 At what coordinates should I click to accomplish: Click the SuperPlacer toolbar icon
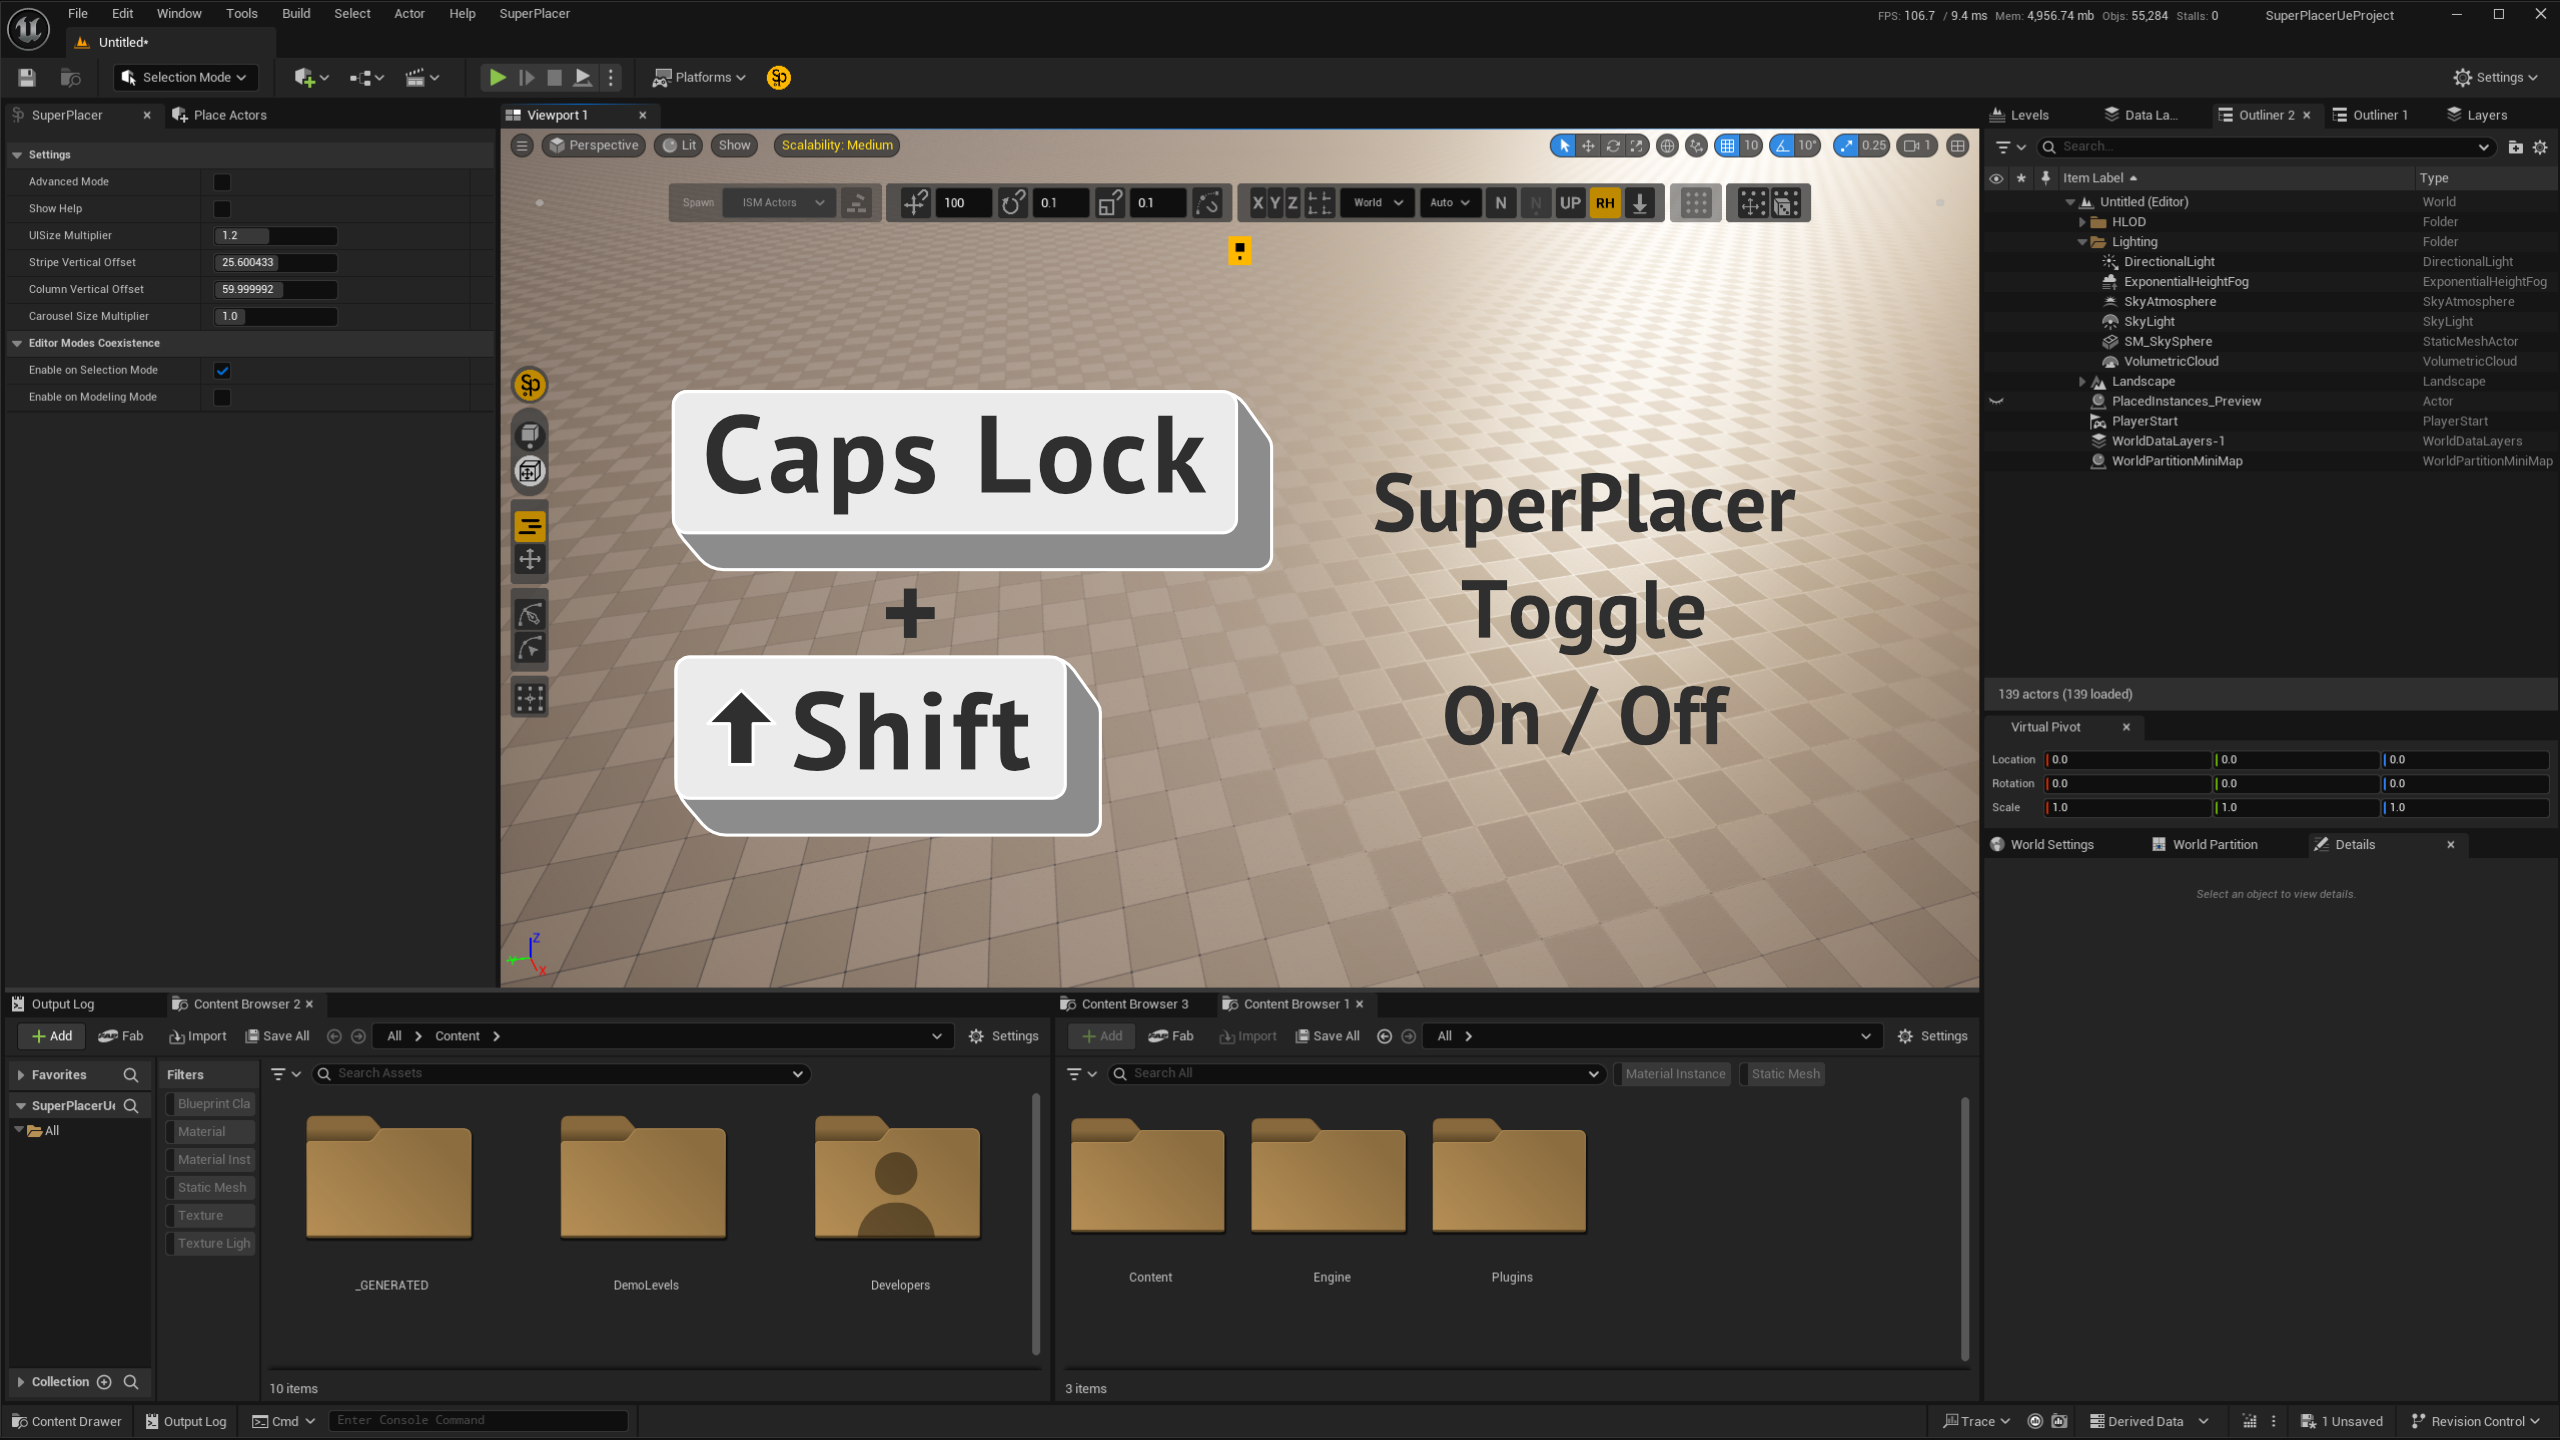(778, 77)
